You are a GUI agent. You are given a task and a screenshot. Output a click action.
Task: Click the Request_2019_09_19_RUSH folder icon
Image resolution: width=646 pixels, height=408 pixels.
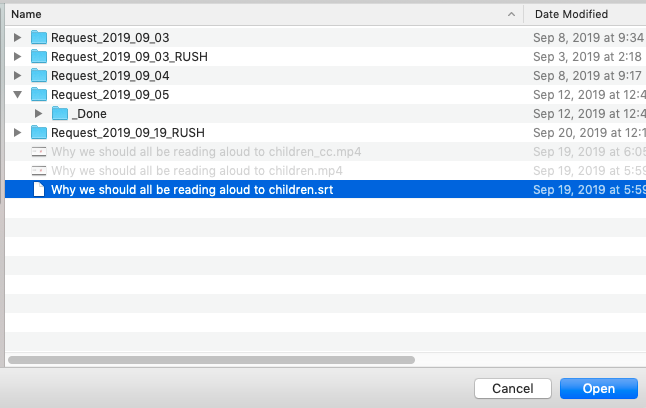pyautogui.click(x=39, y=133)
